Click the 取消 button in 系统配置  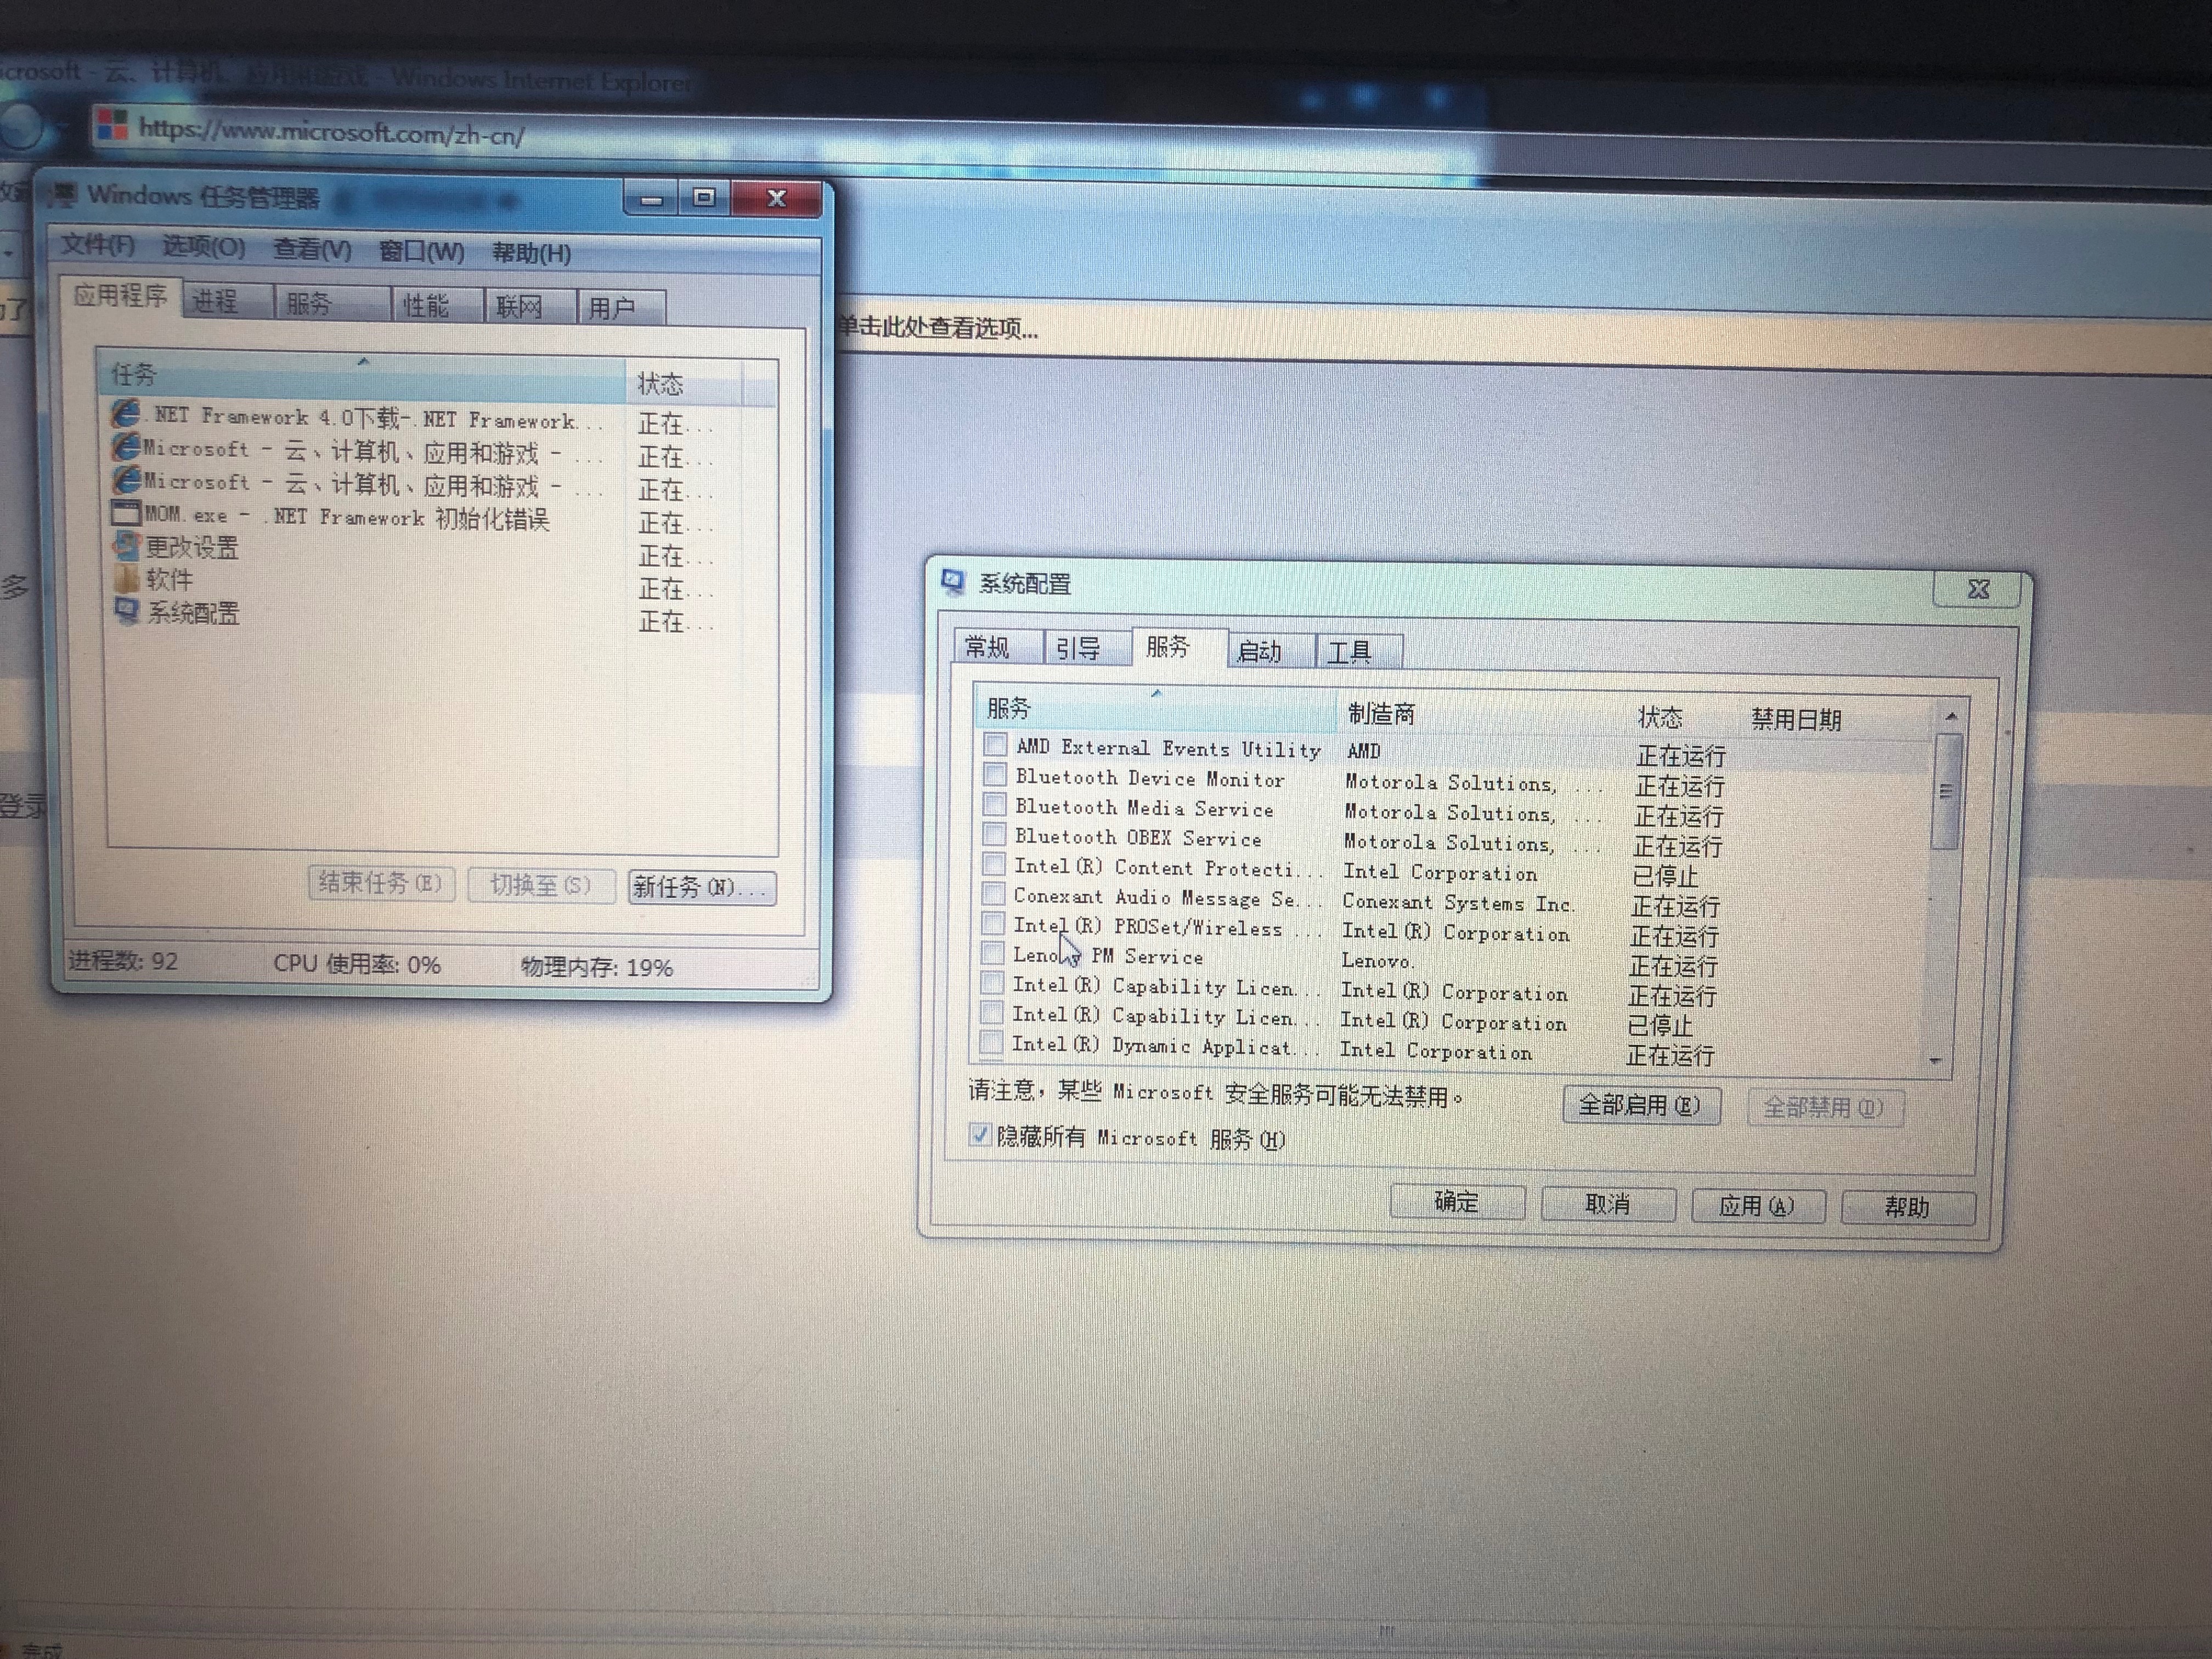point(1608,1204)
